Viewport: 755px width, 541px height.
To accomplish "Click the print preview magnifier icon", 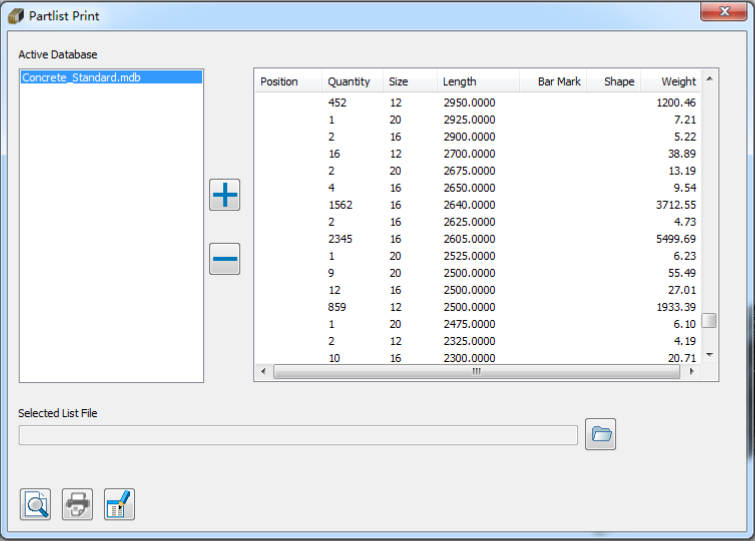I will (x=35, y=505).
